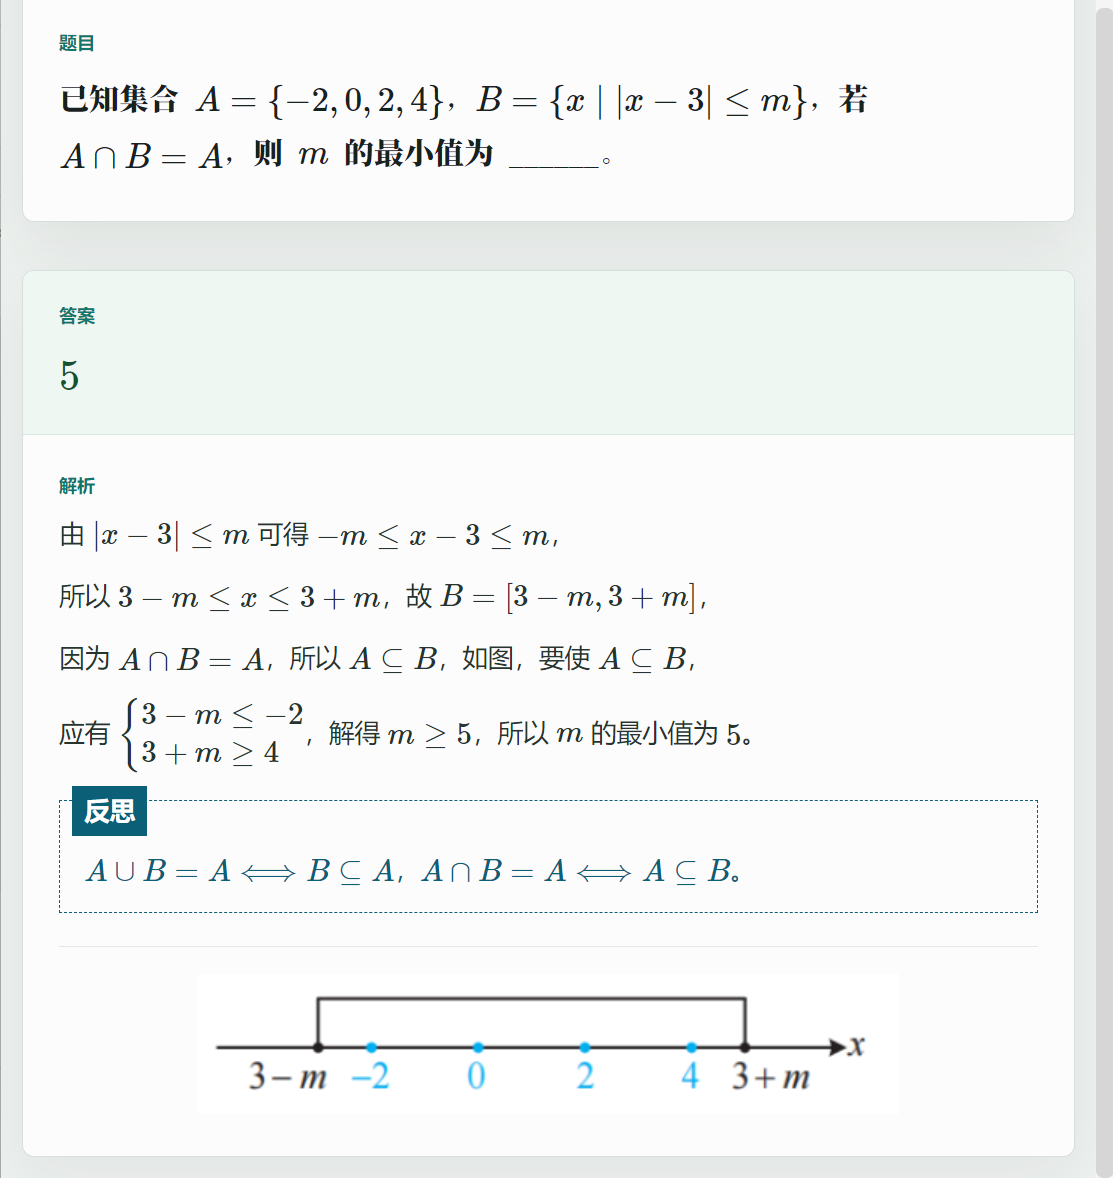The height and width of the screenshot is (1178, 1113).
Task: Click the 答案 section heading
Action: [77, 316]
